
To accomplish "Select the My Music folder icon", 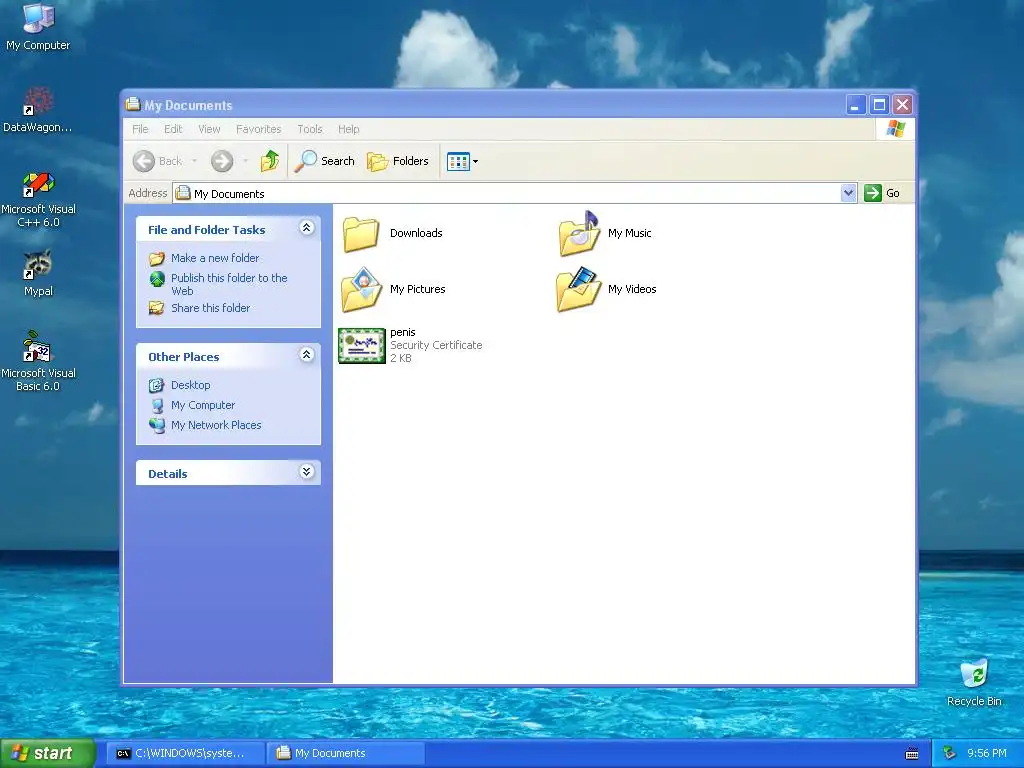I will click(579, 232).
